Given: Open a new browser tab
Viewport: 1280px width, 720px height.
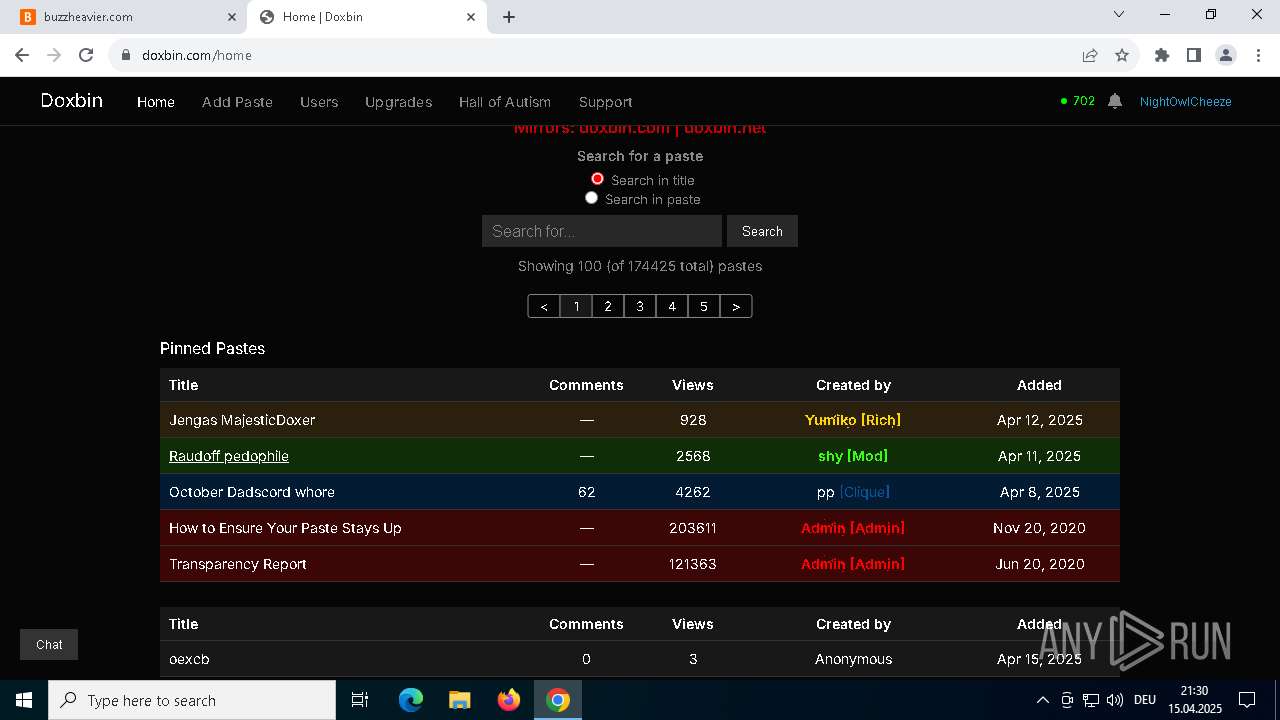Looking at the screenshot, I should pos(509,17).
